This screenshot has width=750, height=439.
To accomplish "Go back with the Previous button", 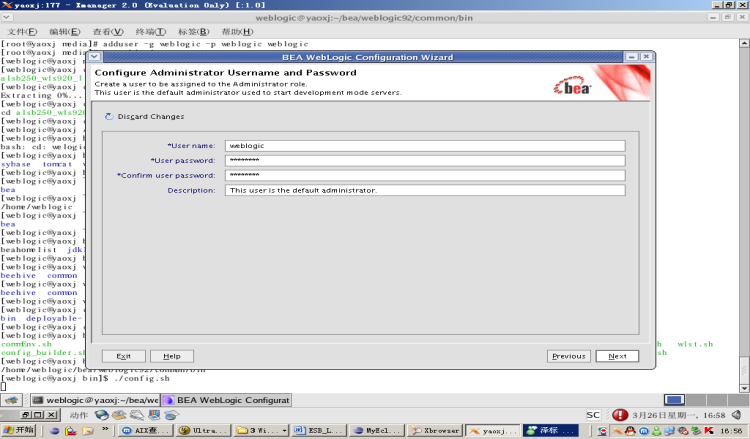I will [569, 356].
